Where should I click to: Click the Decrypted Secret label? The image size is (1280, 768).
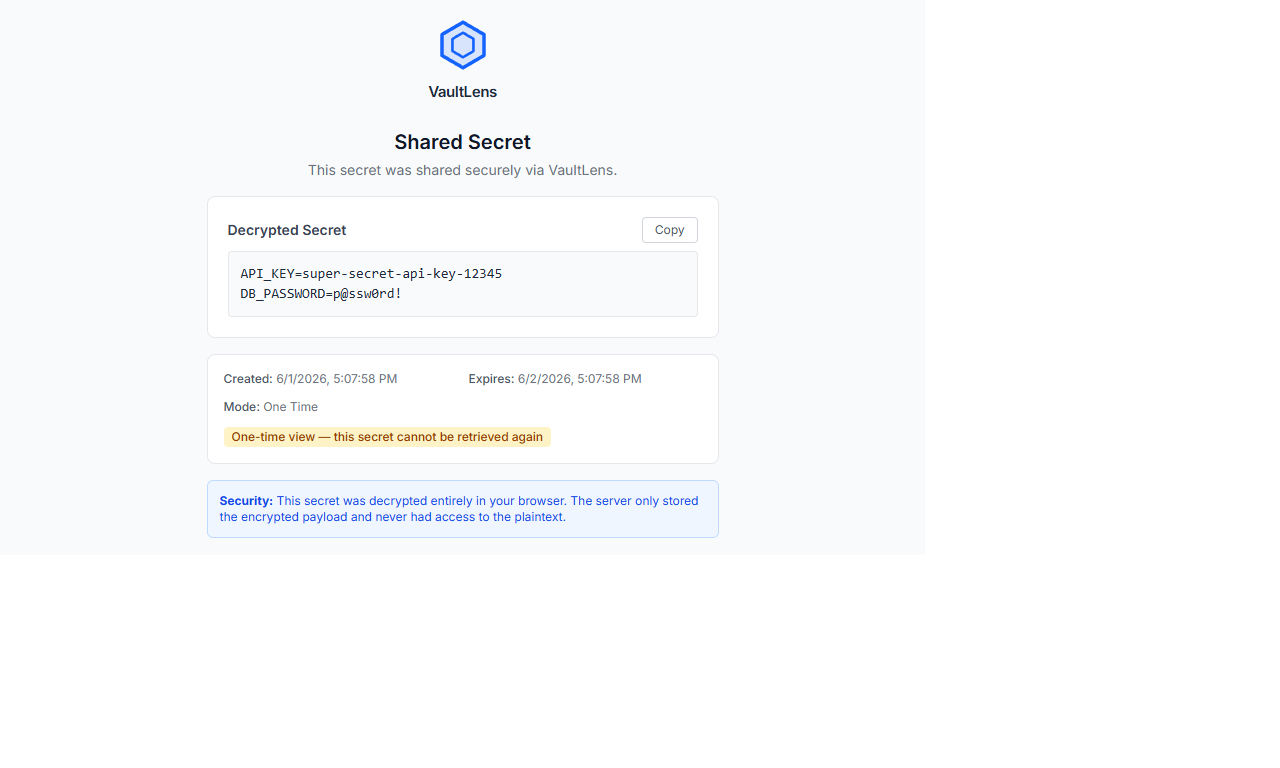click(287, 230)
